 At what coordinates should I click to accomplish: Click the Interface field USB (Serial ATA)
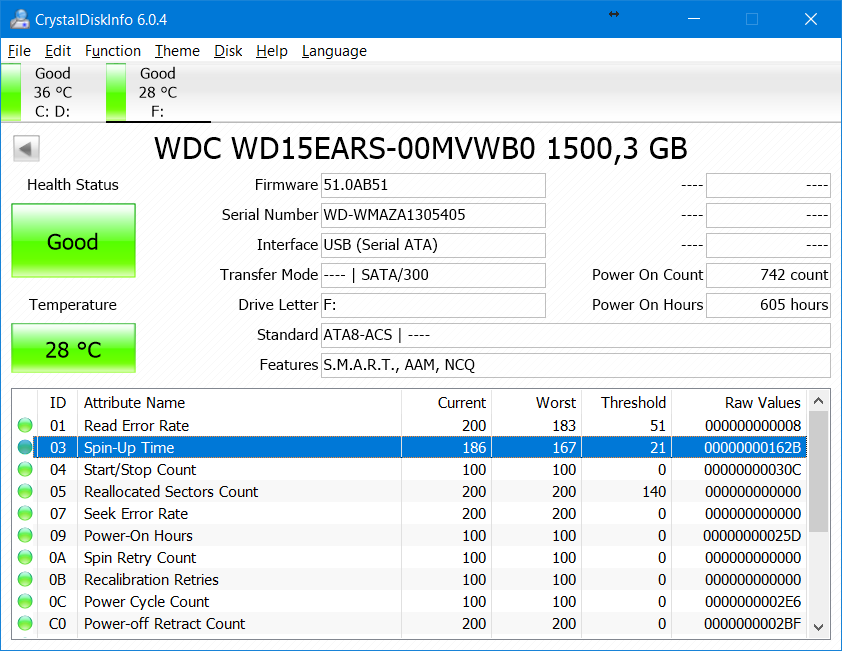click(x=433, y=245)
